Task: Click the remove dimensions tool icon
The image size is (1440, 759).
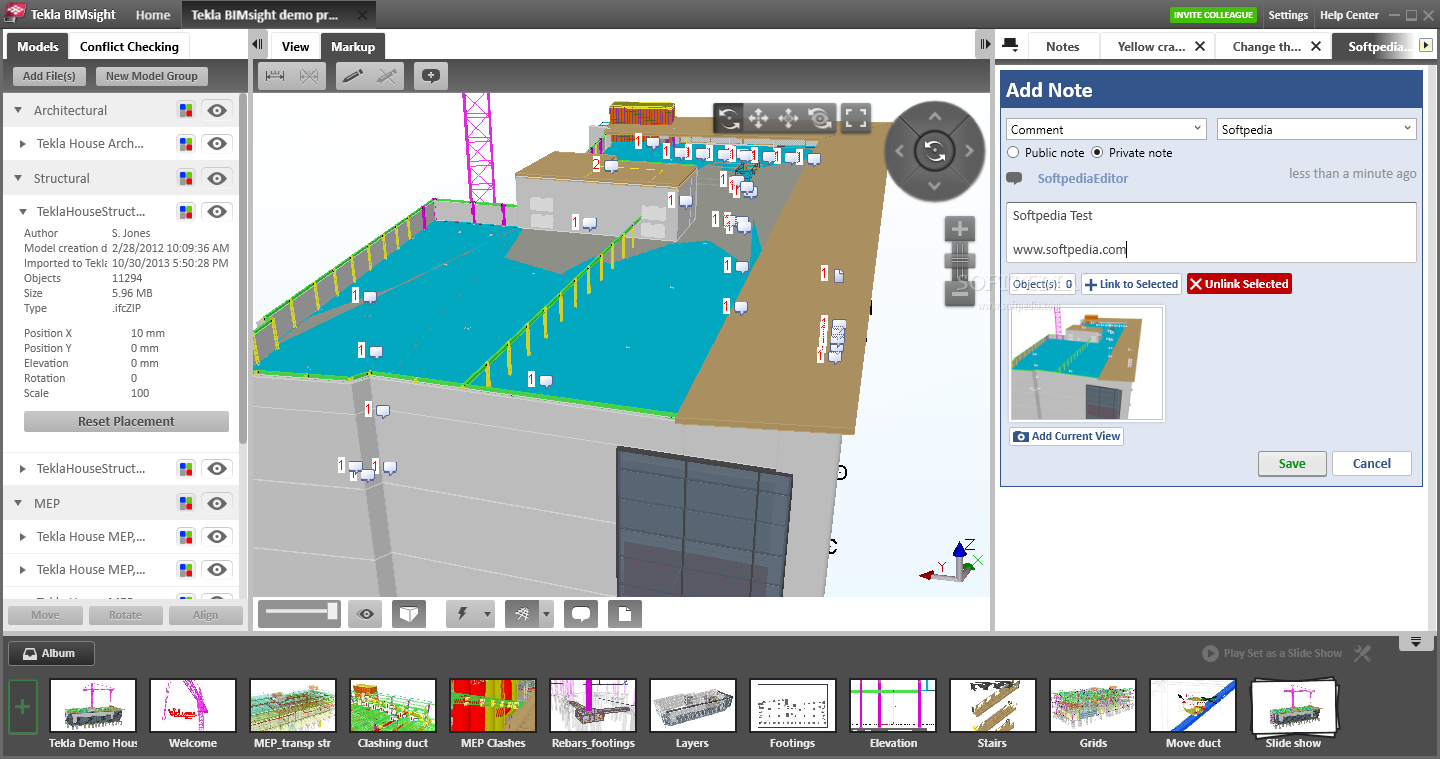Action: coord(309,76)
